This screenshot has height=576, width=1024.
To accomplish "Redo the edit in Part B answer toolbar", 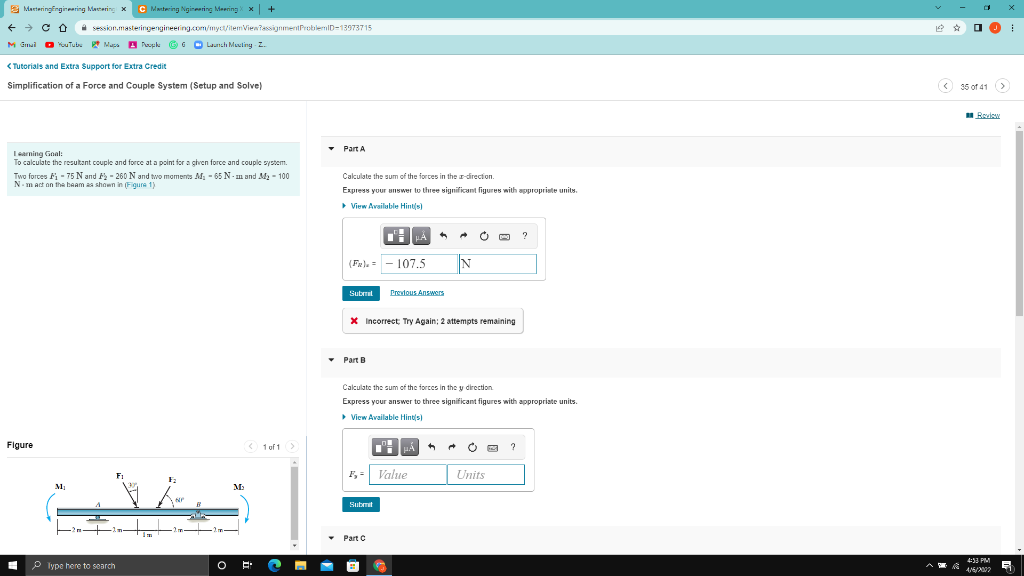I will (451, 447).
